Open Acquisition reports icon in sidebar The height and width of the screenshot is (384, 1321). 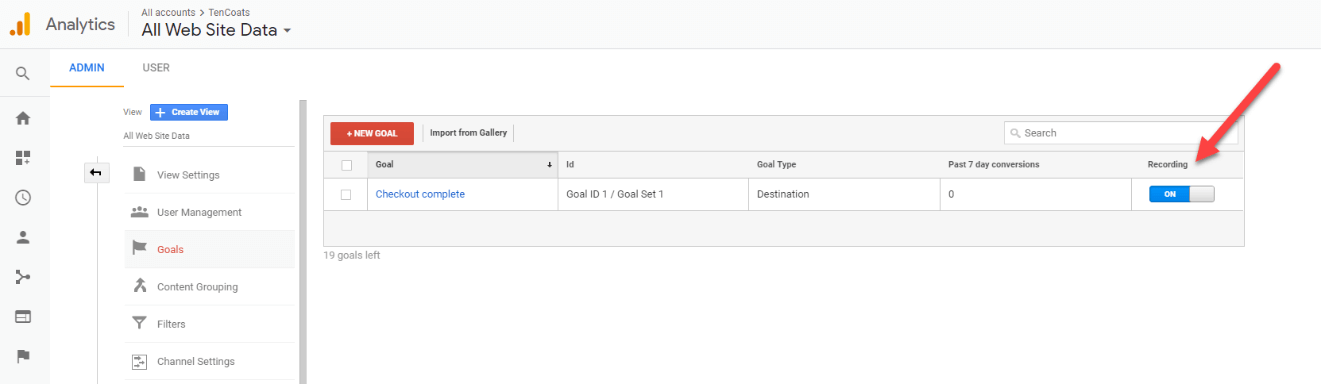click(22, 277)
